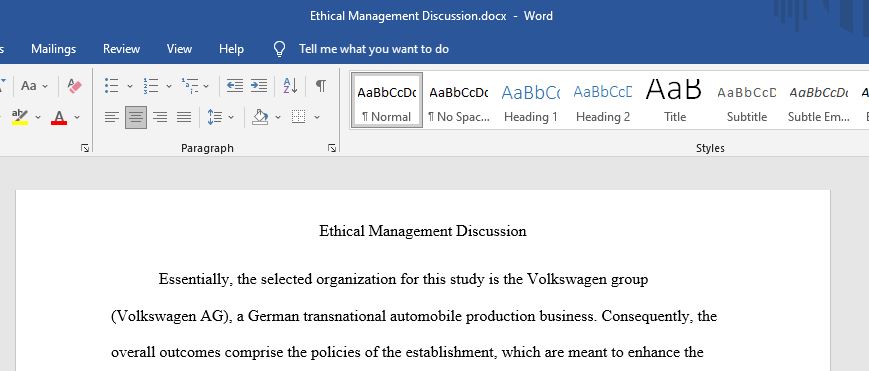
Task: Apply the Title style
Action: [675, 100]
